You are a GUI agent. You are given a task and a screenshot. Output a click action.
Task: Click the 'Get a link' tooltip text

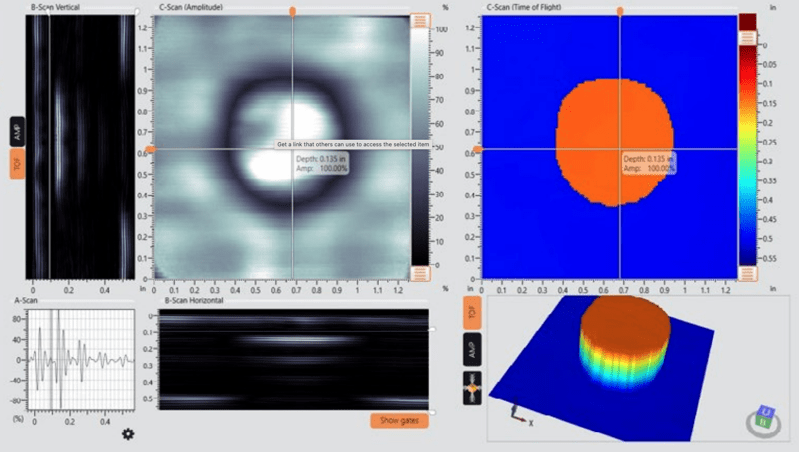pyautogui.click(x=353, y=145)
